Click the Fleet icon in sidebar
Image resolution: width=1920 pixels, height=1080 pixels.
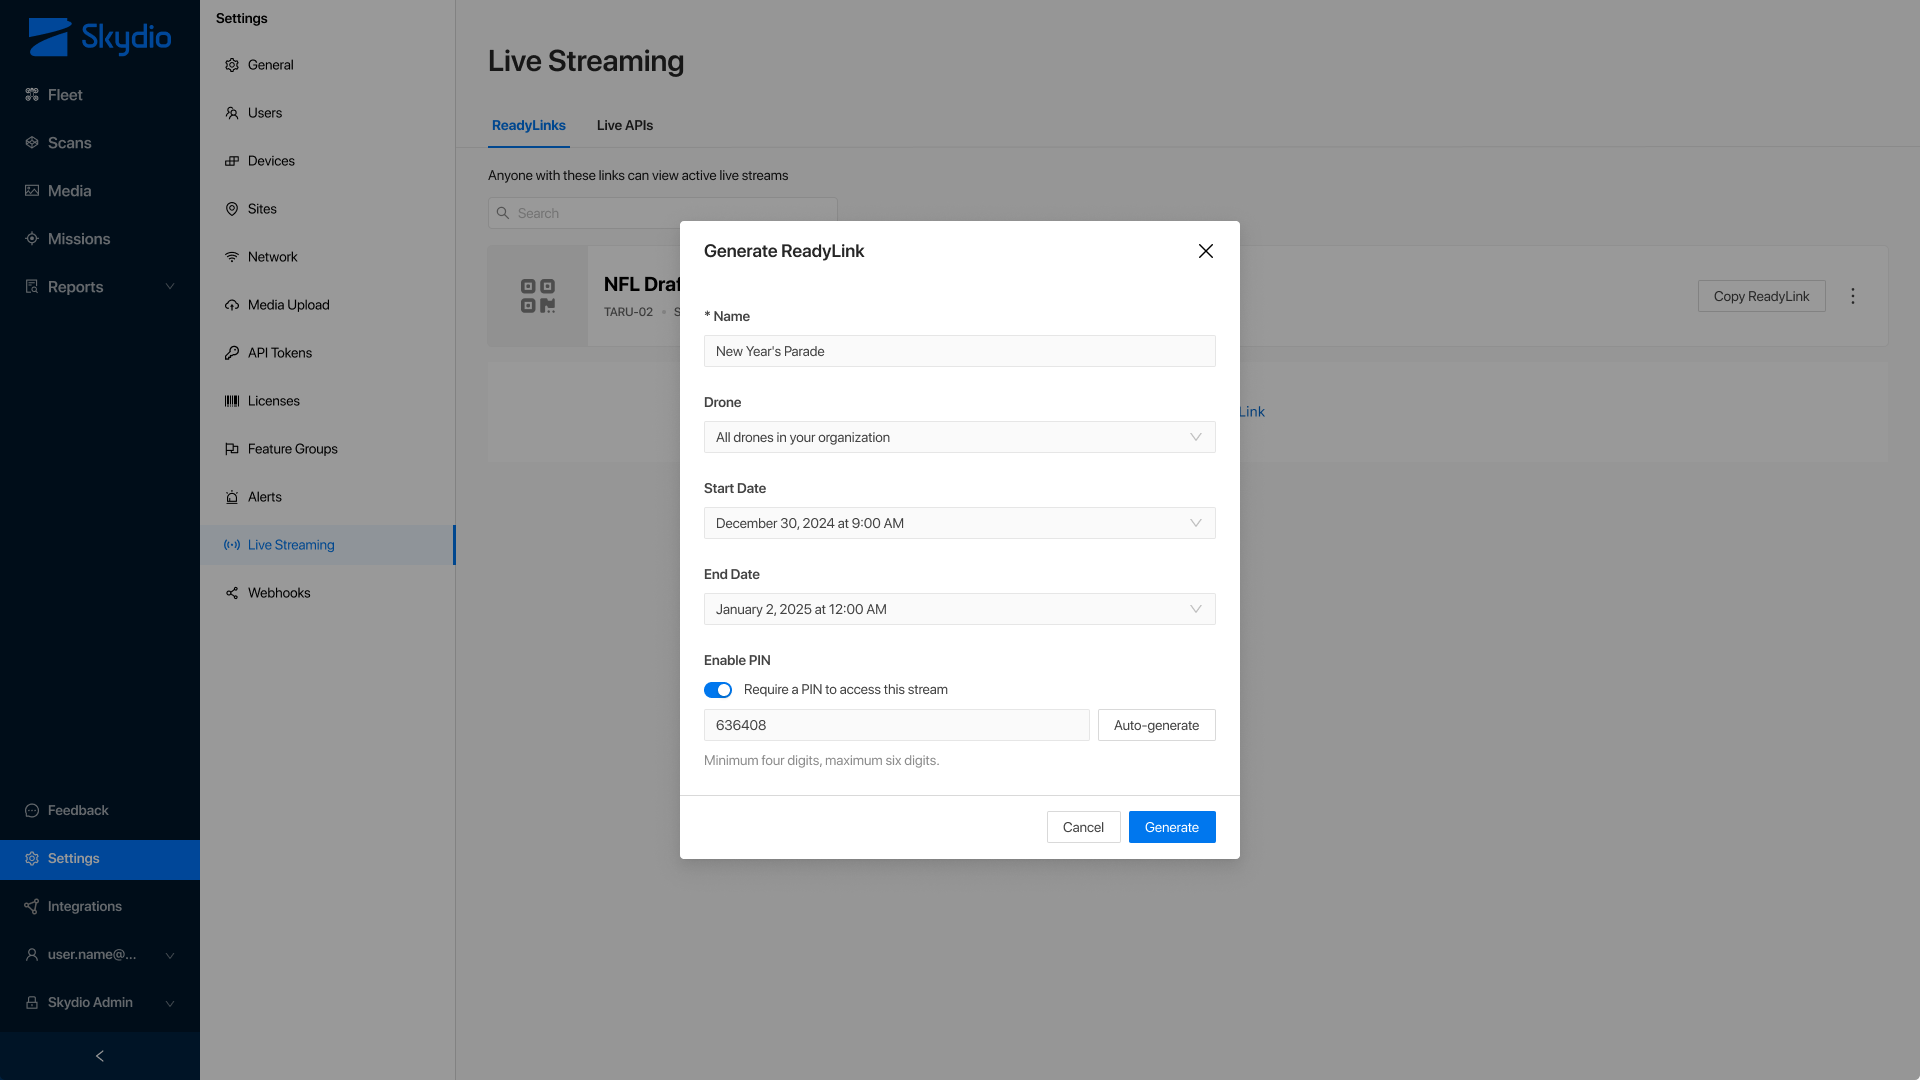click(32, 95)
